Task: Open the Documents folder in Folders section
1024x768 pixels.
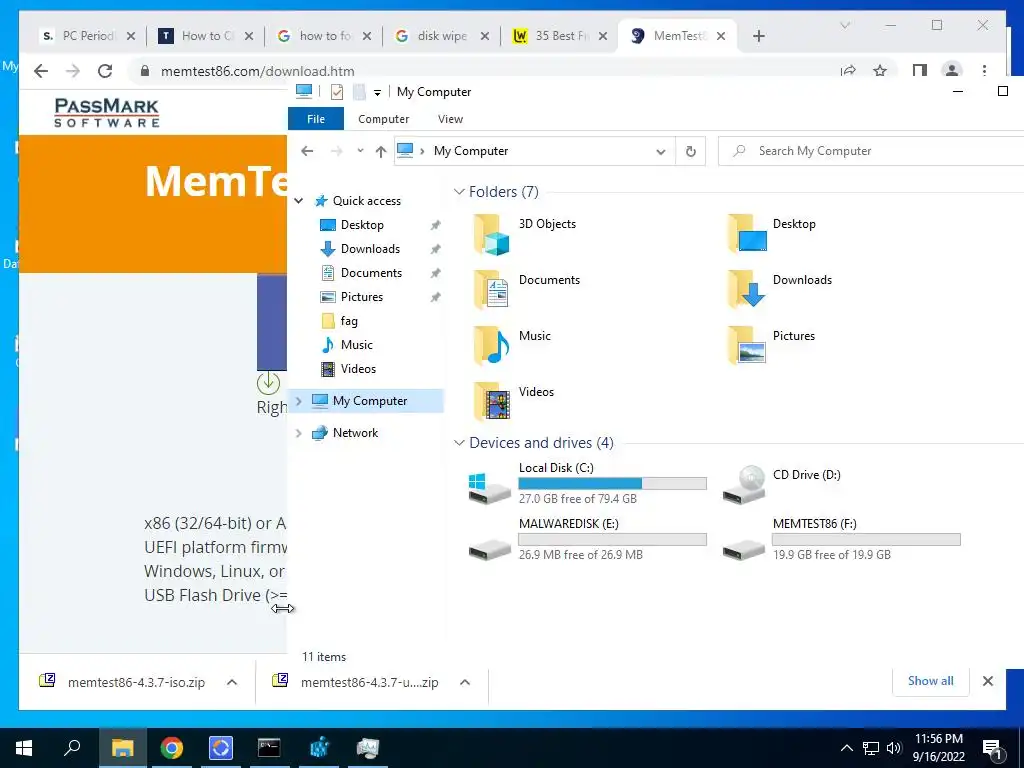Action: [x=492, y=290]
